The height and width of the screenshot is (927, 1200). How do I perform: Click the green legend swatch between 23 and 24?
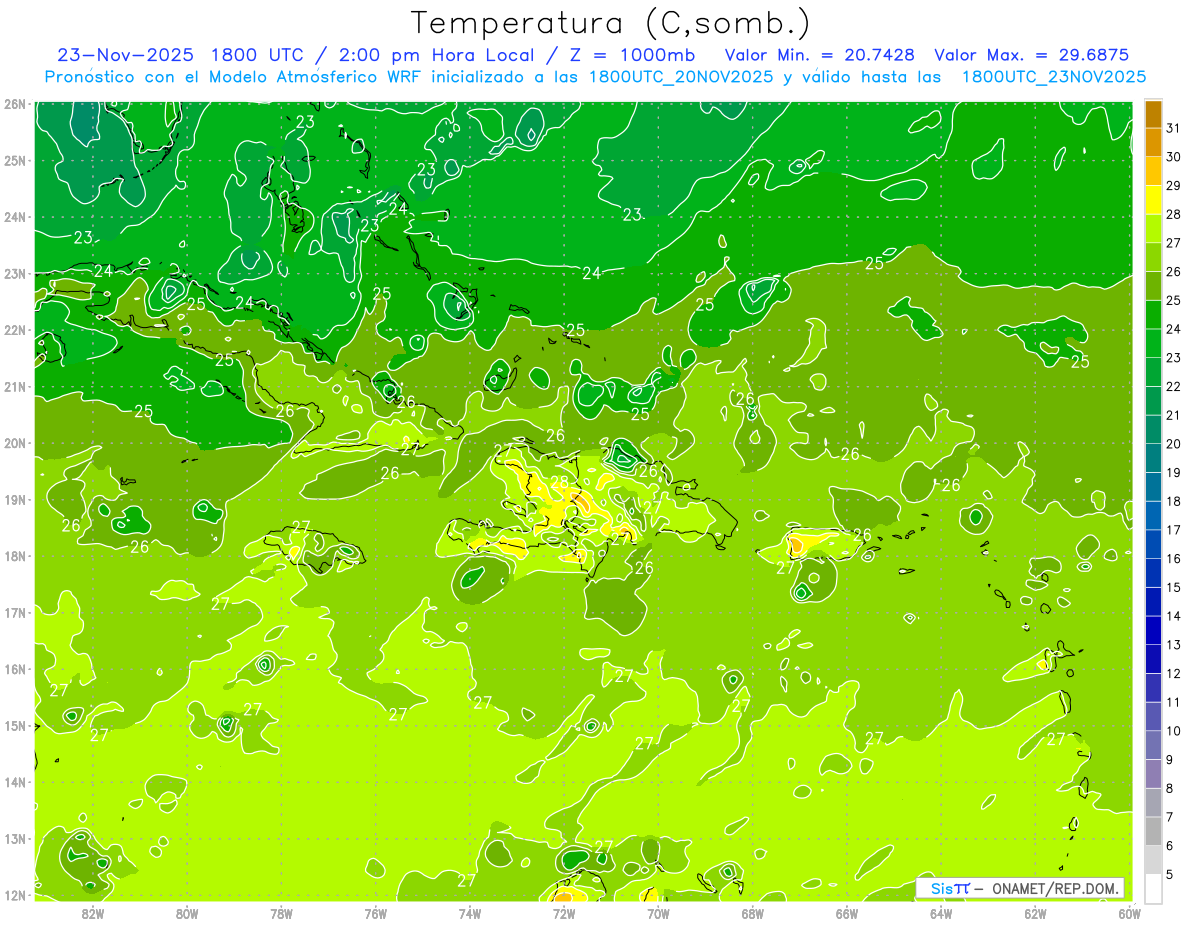click(1153, 343)
